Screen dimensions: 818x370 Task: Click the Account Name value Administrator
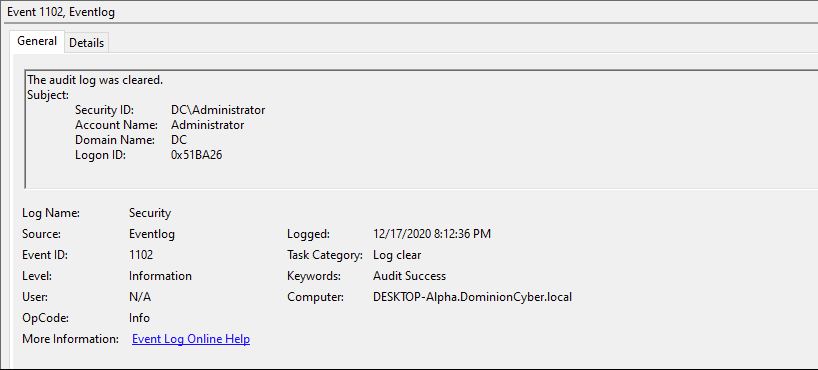[208, 125]
